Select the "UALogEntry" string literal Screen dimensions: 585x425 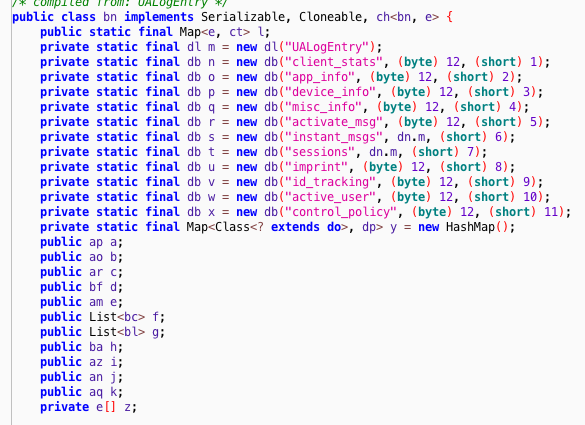[x=328, y=47]
